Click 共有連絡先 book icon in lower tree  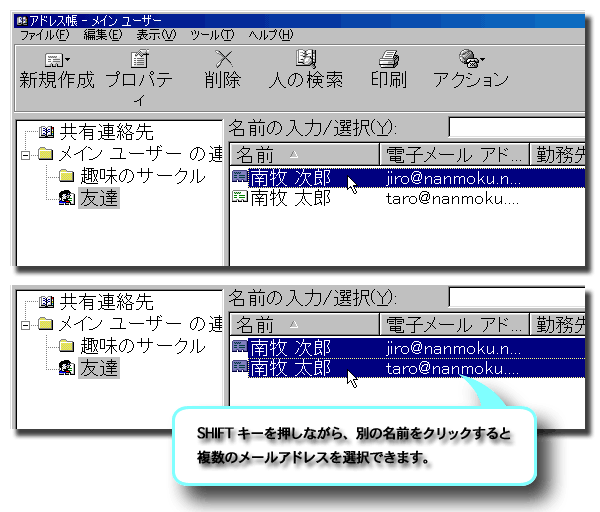tap(47, 302)
